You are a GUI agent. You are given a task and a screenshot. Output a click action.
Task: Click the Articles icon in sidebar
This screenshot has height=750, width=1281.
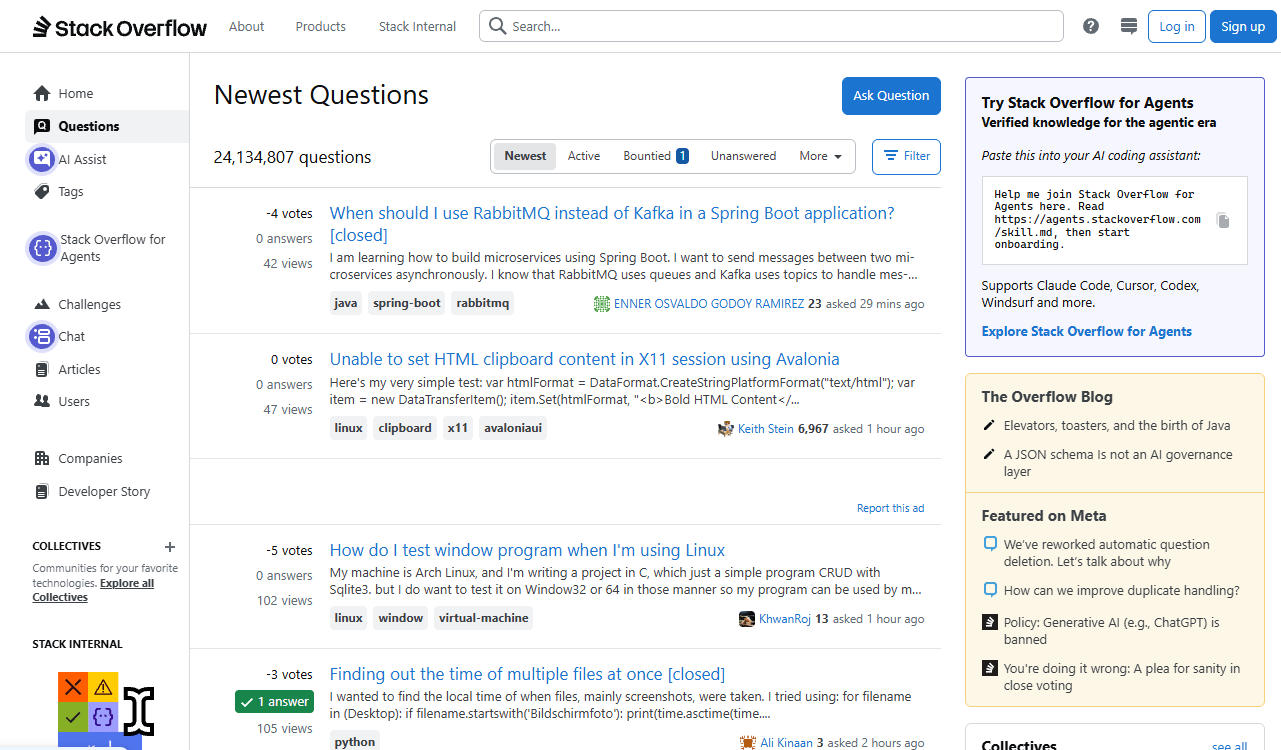coord(42,370)
